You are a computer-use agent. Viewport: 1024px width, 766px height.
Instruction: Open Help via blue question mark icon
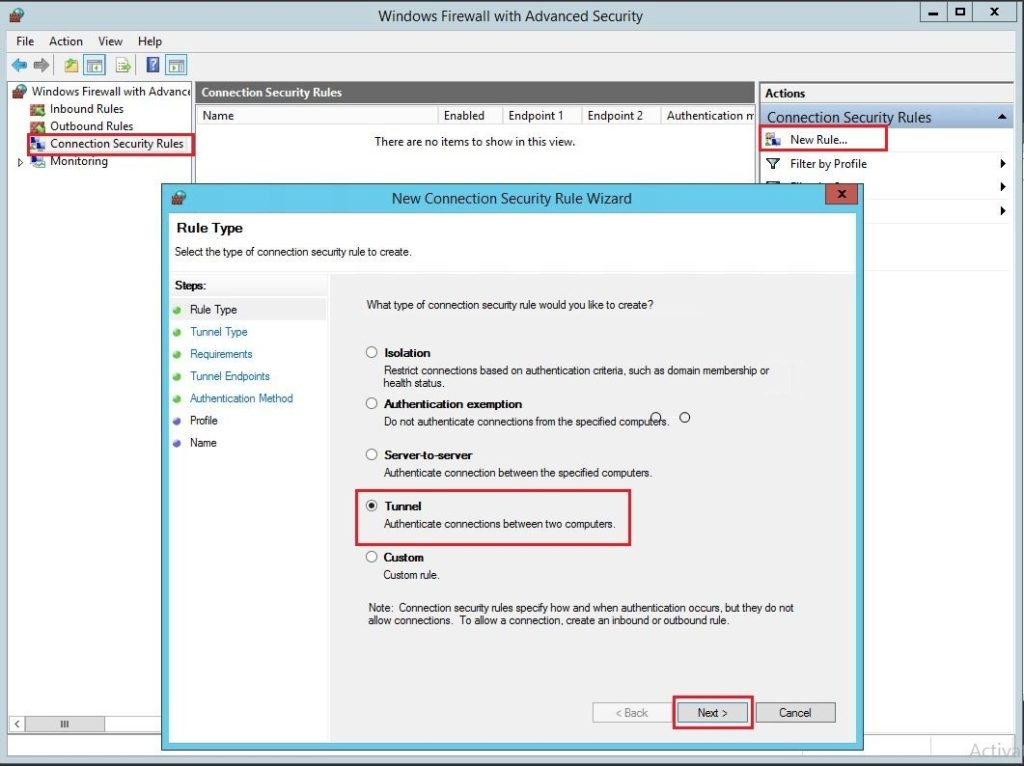coord(153,65)
